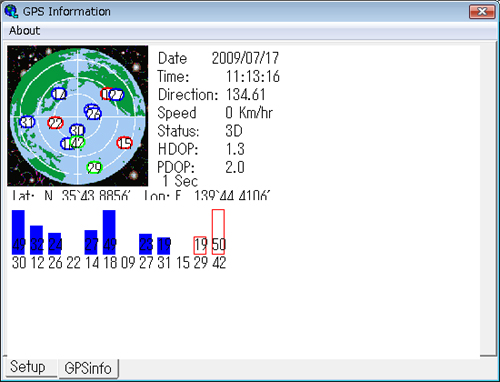Click the red outlined bar showing 50
Image resolution: width=500 pixels, height=382 pixels.
coord(218,232)
